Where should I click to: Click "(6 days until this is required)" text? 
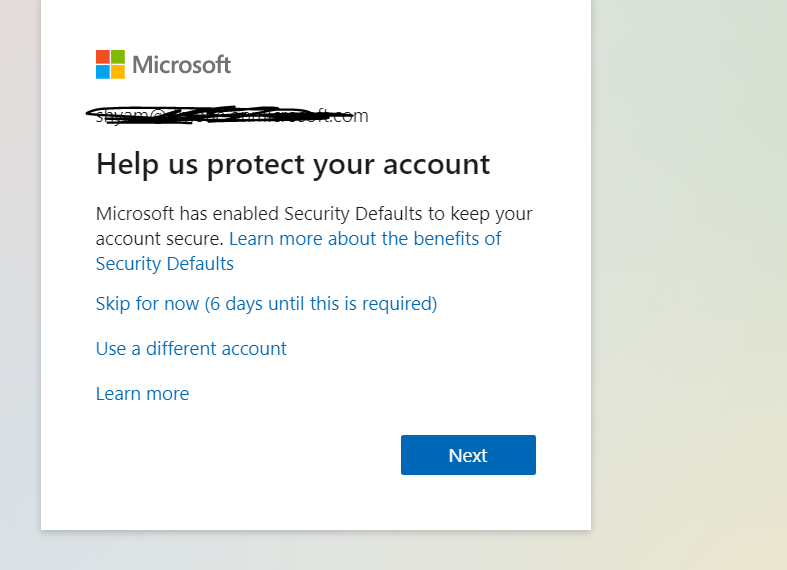coord(321,303)
